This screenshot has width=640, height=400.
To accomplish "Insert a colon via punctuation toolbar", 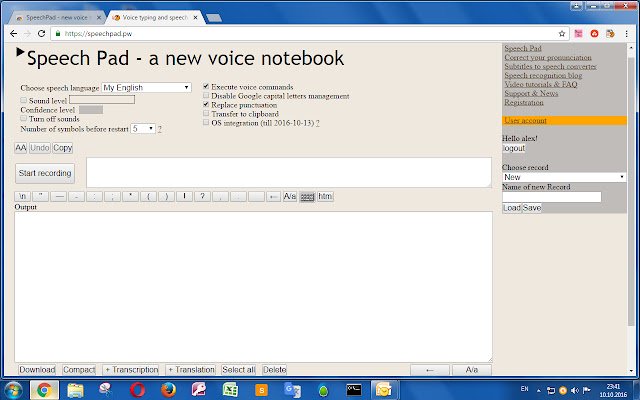I will click(94, 196).
